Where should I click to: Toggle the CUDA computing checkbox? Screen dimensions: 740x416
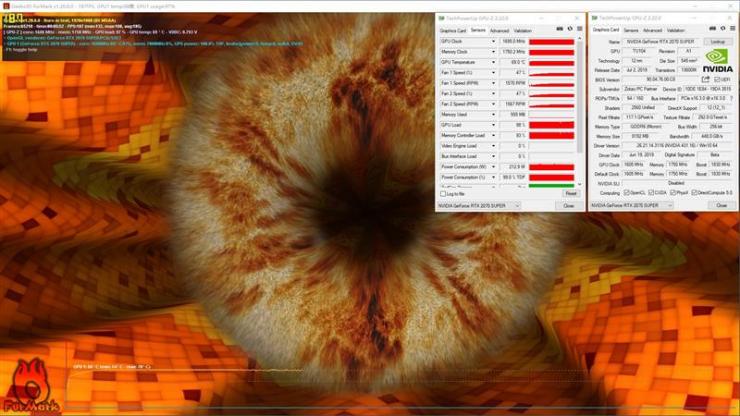click(x=651, y=193)
